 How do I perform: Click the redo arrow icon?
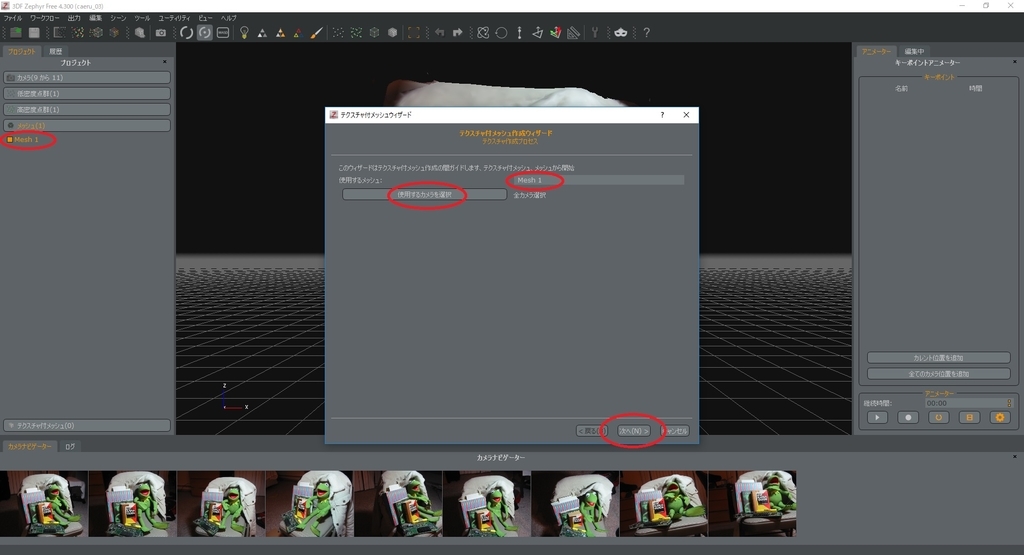point(457,32)
